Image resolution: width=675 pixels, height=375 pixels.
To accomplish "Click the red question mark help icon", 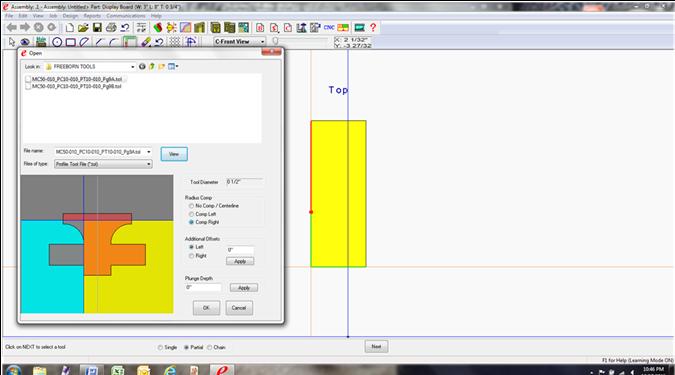I will (x=373, y=28).
